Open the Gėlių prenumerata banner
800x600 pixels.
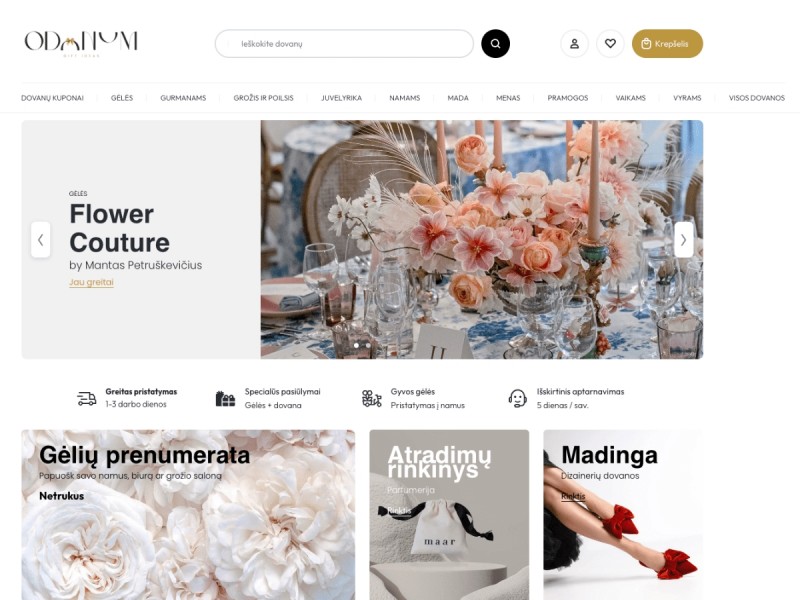pyautogui.click(x=188, y=515)
